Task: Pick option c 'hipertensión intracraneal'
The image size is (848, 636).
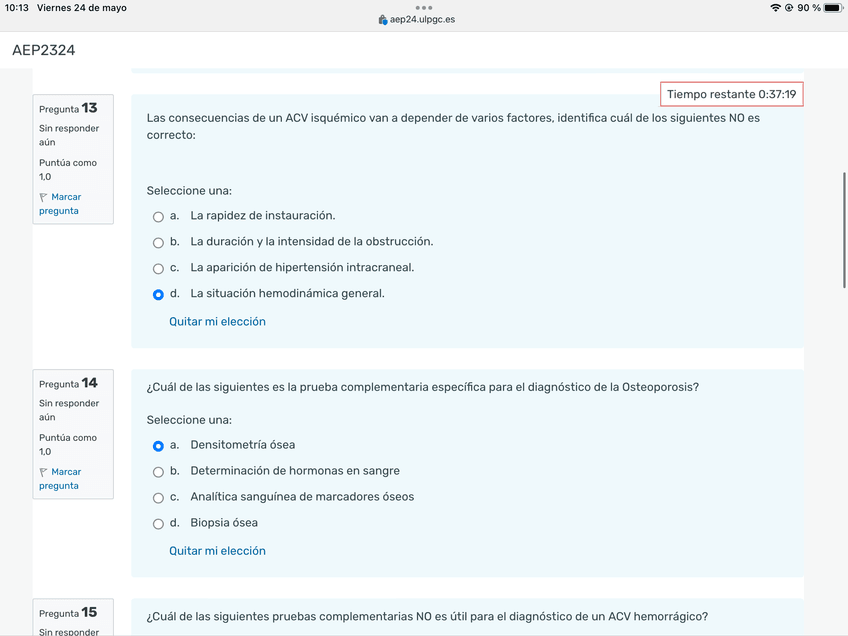Action: pos(158,269)
